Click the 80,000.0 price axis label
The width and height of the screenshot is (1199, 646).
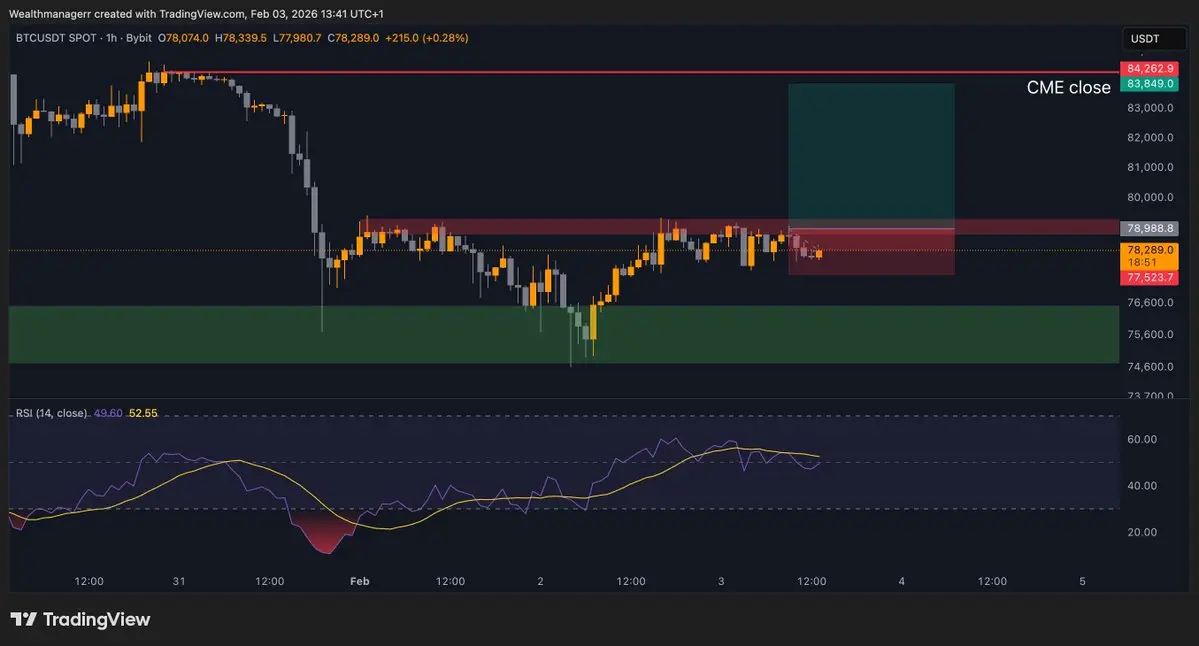[x=1150, y=197]
